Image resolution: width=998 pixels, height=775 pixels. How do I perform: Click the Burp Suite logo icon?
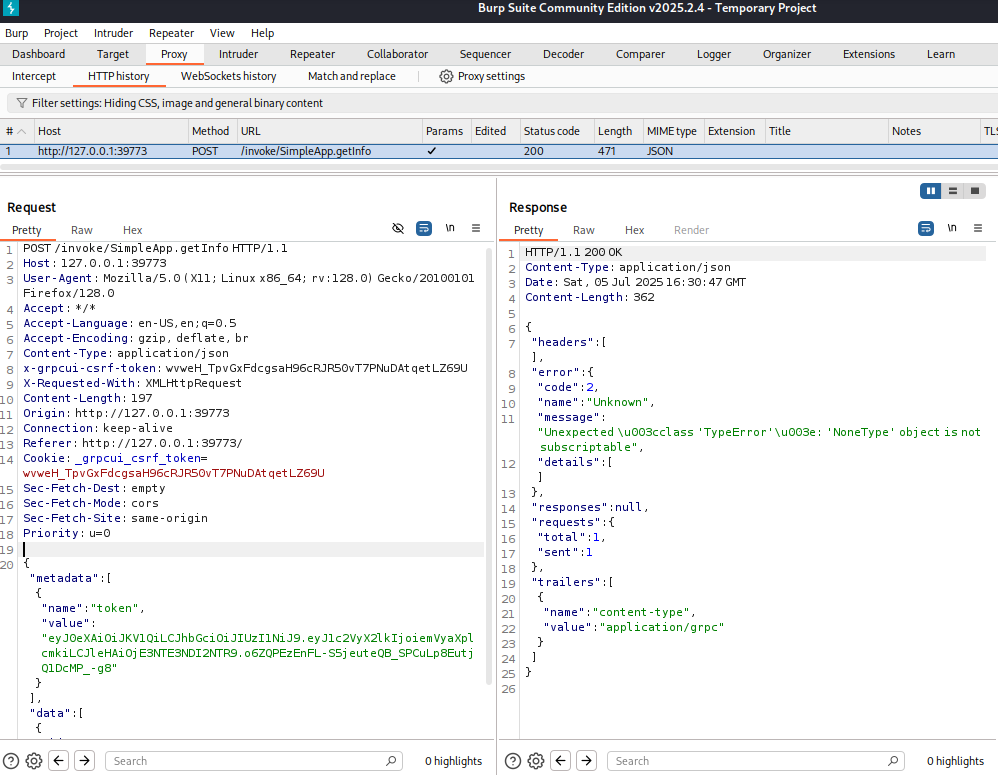[x=12, y=9]
